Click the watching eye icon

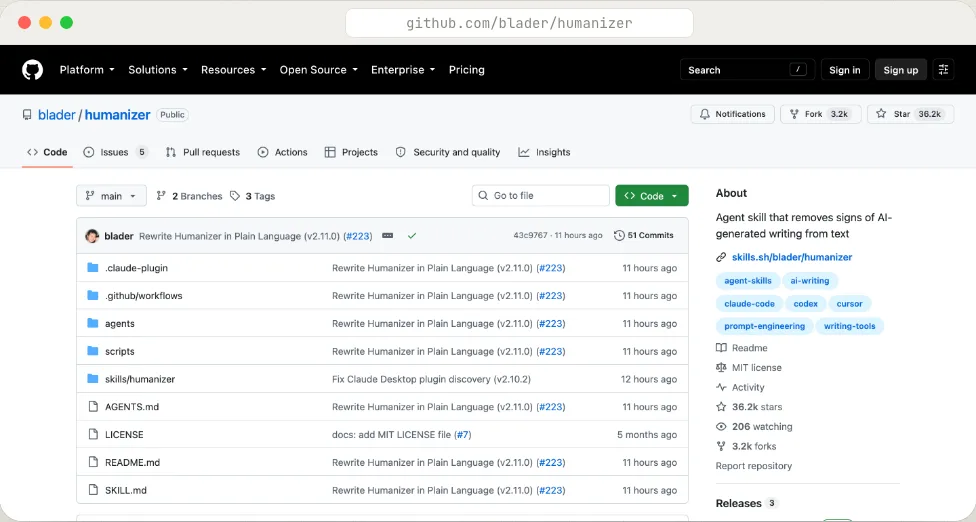click(721, 427)
